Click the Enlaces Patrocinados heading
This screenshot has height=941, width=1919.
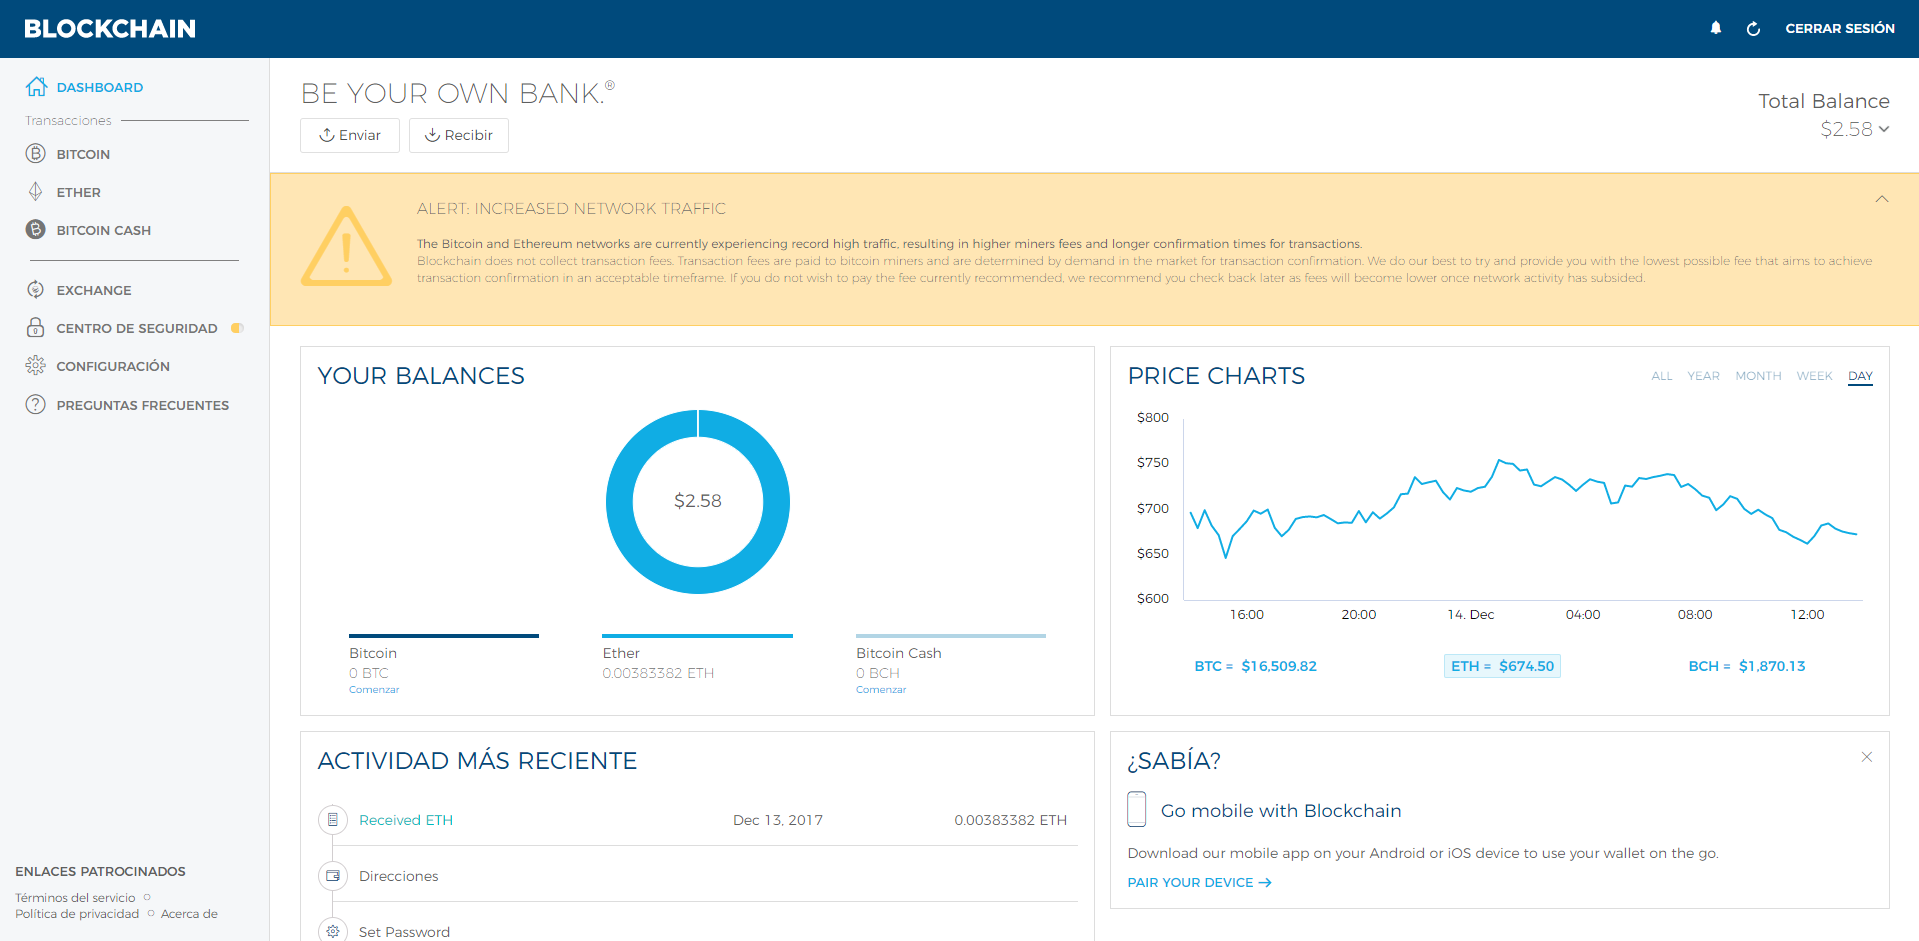pyautogui.click(x=100, y=872)
